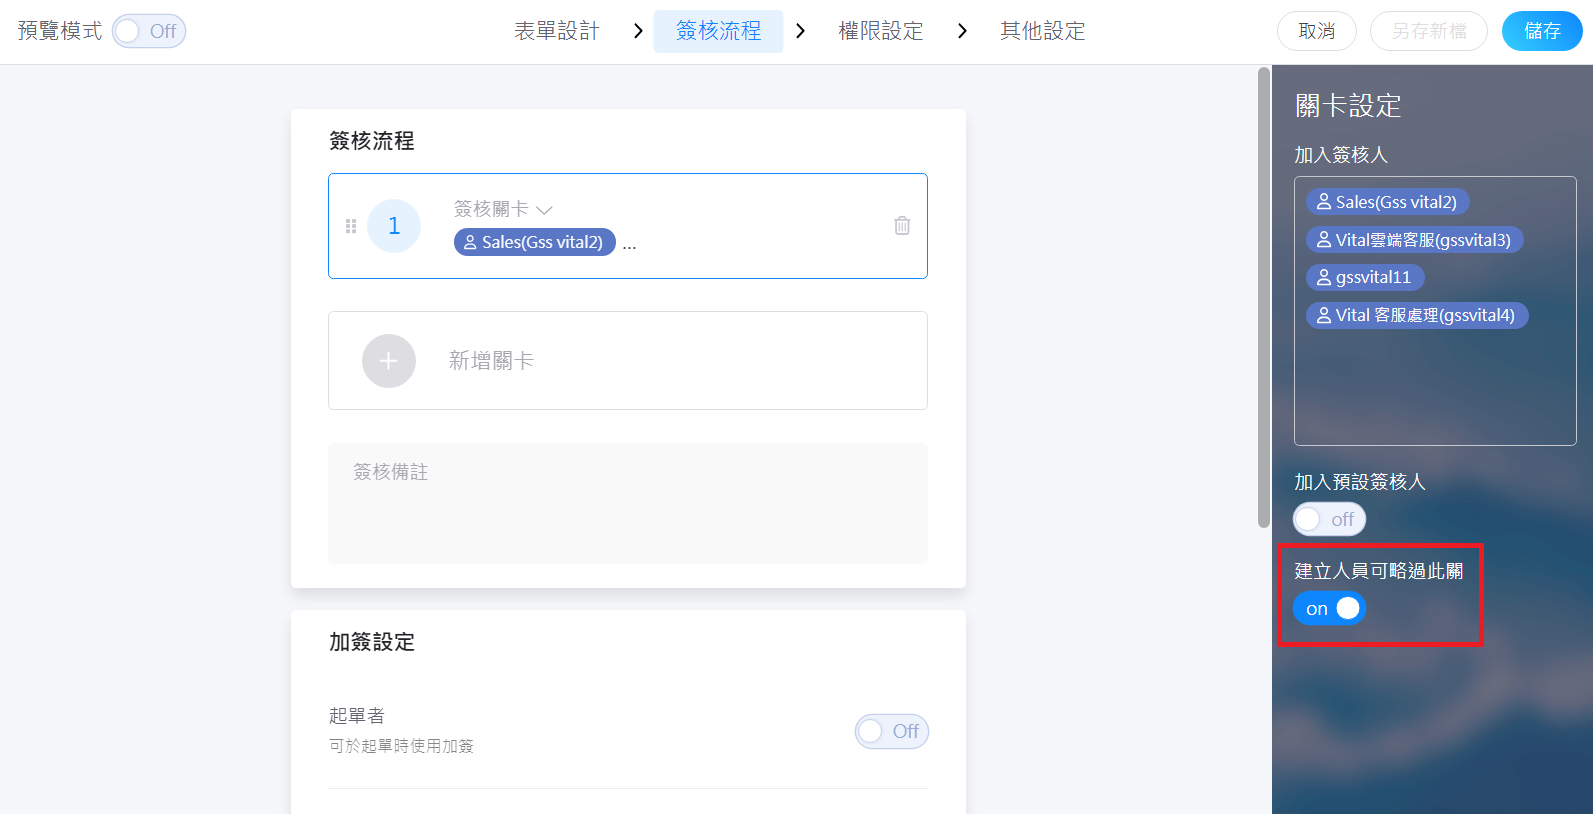The width and height of the screenshot is (1593, 814).
Task: Toggle the 預覽模式 switch
Action: (149, 31)
